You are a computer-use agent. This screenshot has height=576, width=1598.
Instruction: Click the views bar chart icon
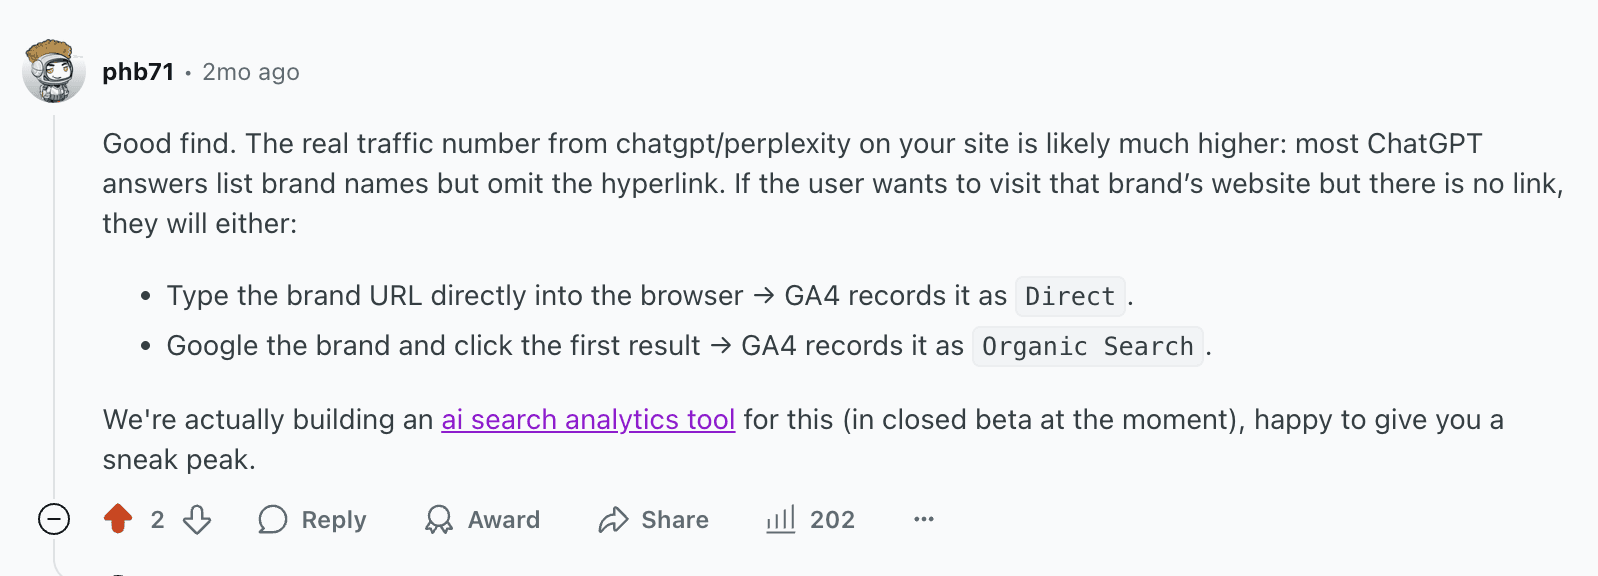pos(780,519)
